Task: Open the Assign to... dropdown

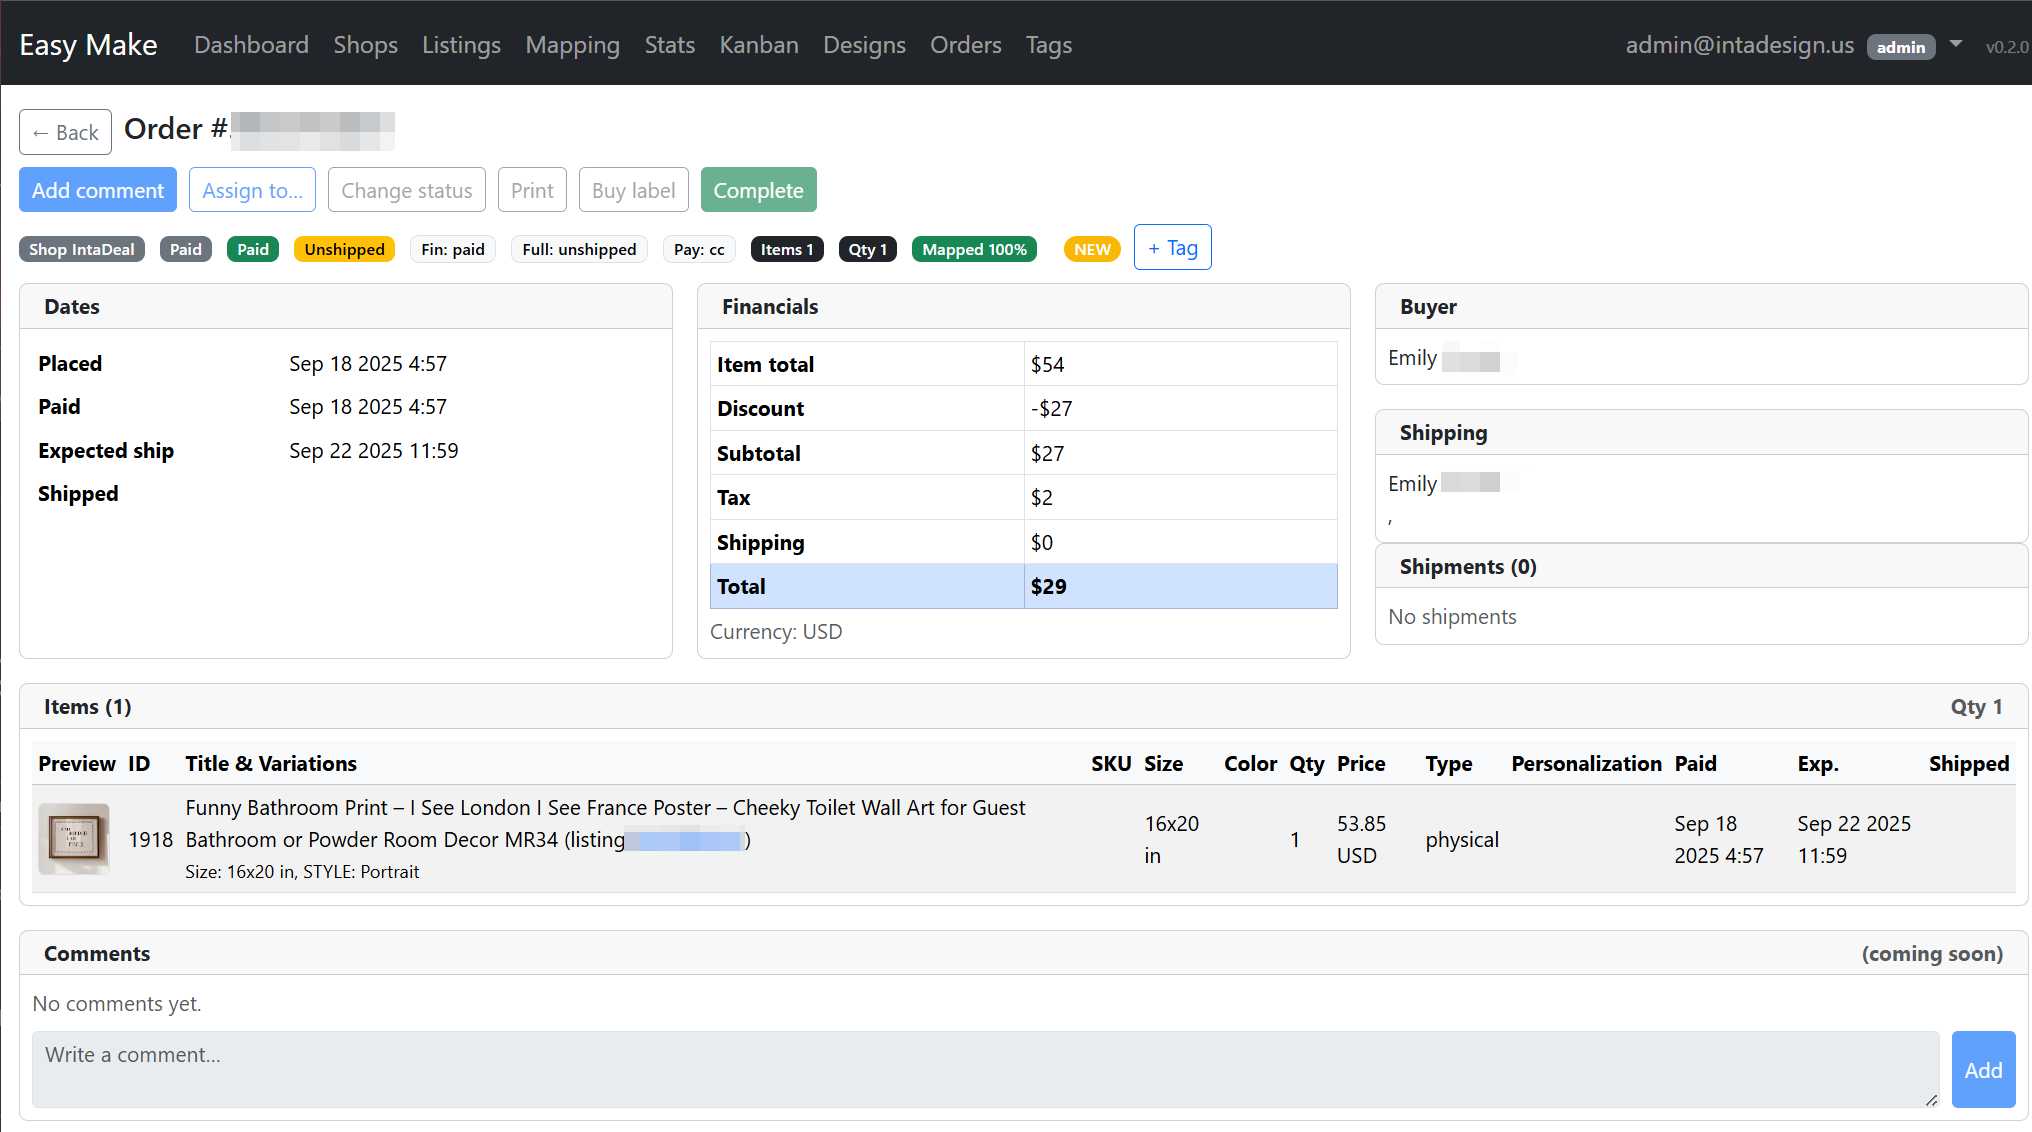Action: 252,190
